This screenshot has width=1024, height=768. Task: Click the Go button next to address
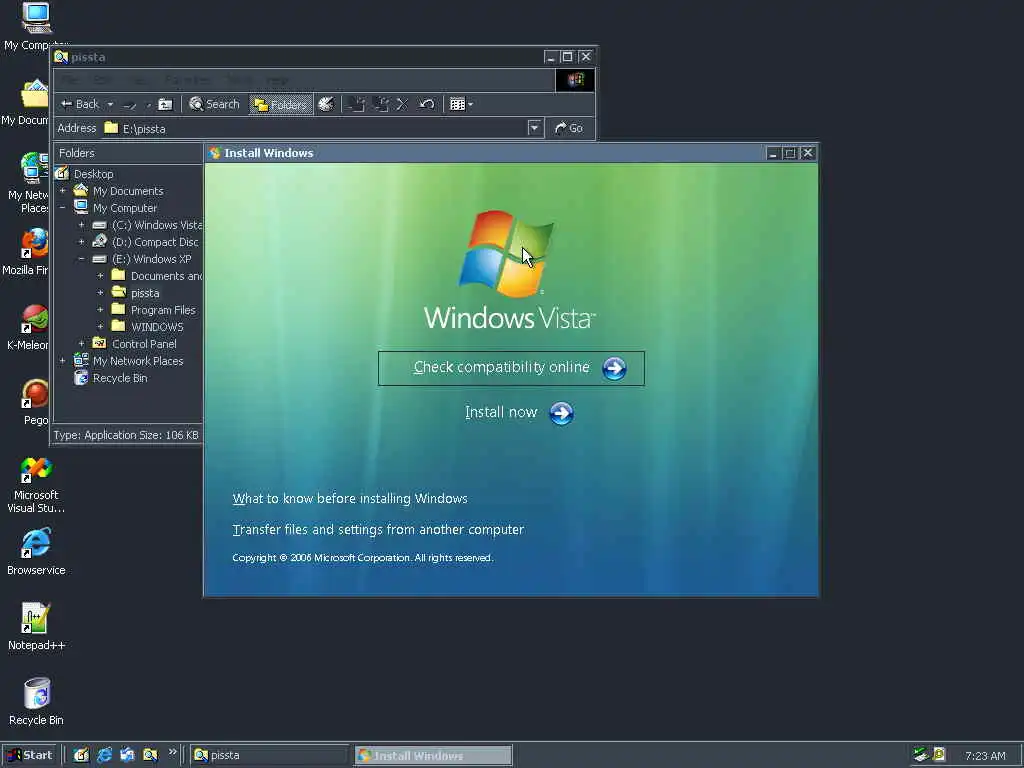[569, 128]
